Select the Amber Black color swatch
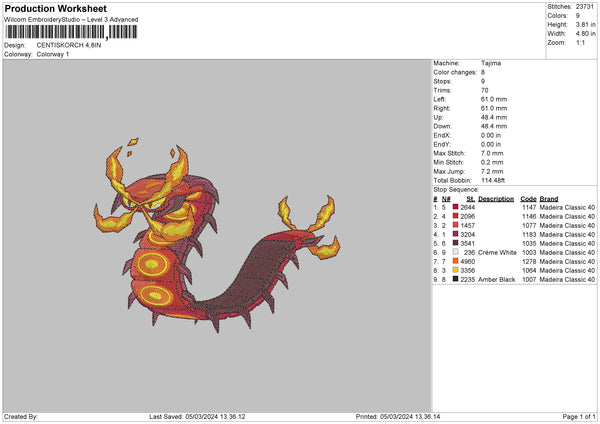600x424 pixels. tap(455, 279)
